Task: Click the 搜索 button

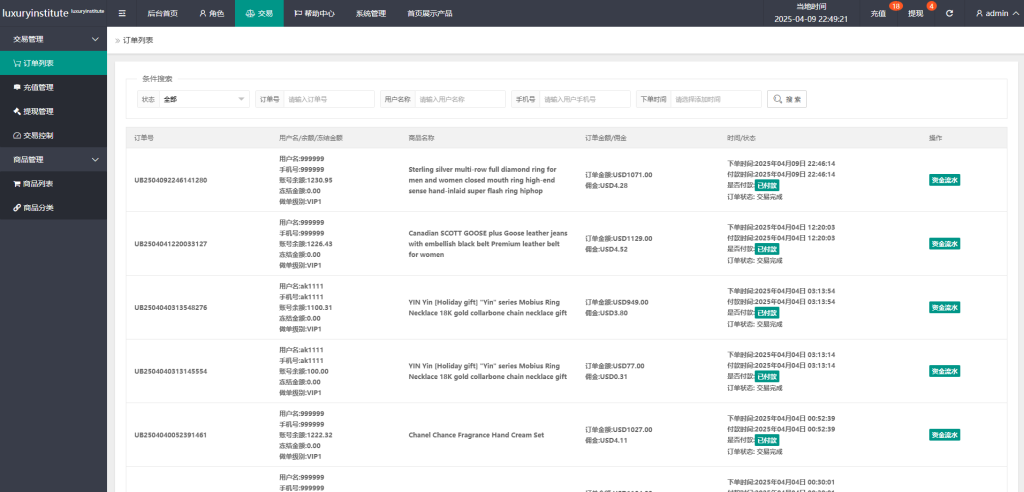Action: (x=787, y=99)
